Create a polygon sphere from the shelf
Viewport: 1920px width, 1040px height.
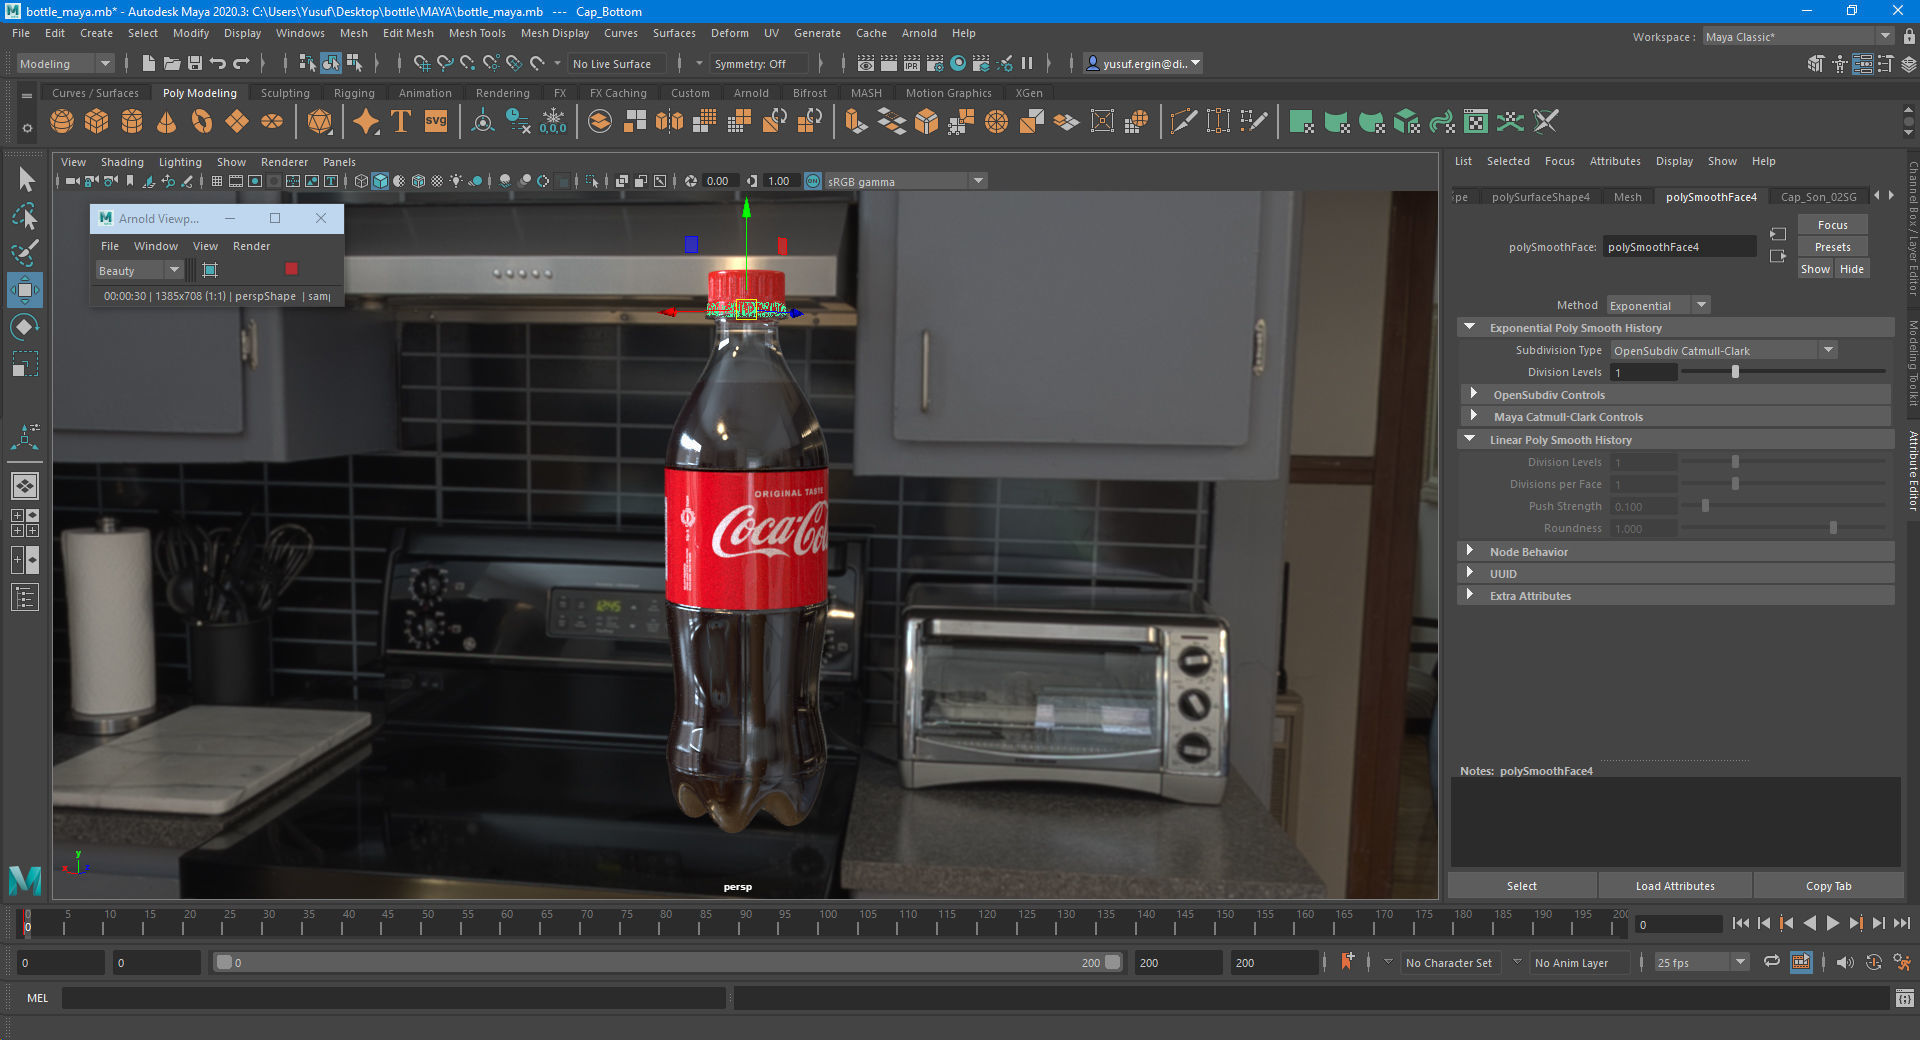point(62,122)
